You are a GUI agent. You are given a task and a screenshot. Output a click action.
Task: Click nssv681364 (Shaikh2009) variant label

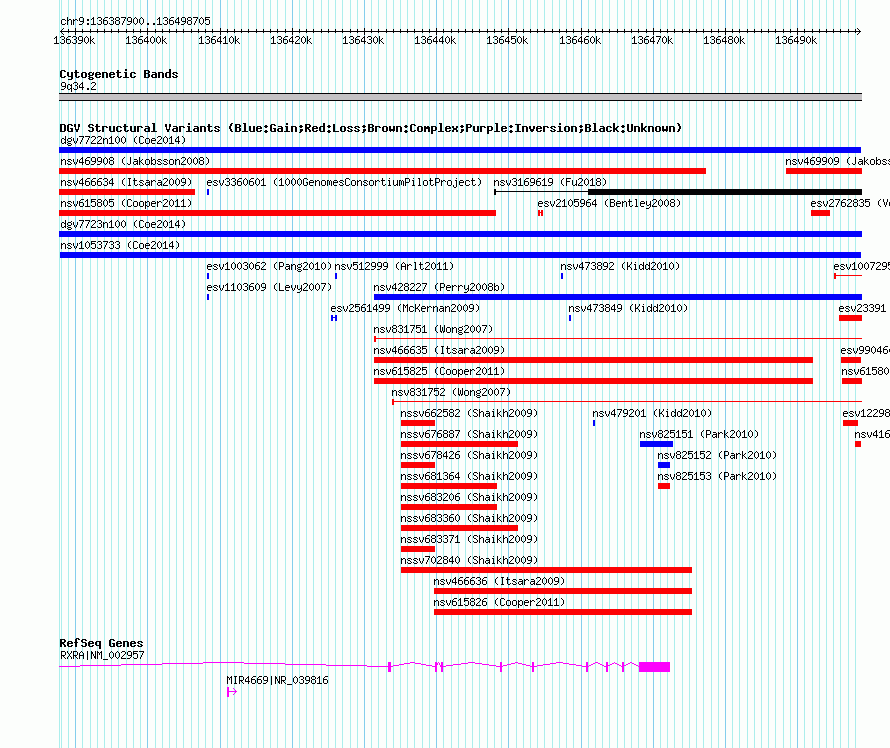point(469,476)
